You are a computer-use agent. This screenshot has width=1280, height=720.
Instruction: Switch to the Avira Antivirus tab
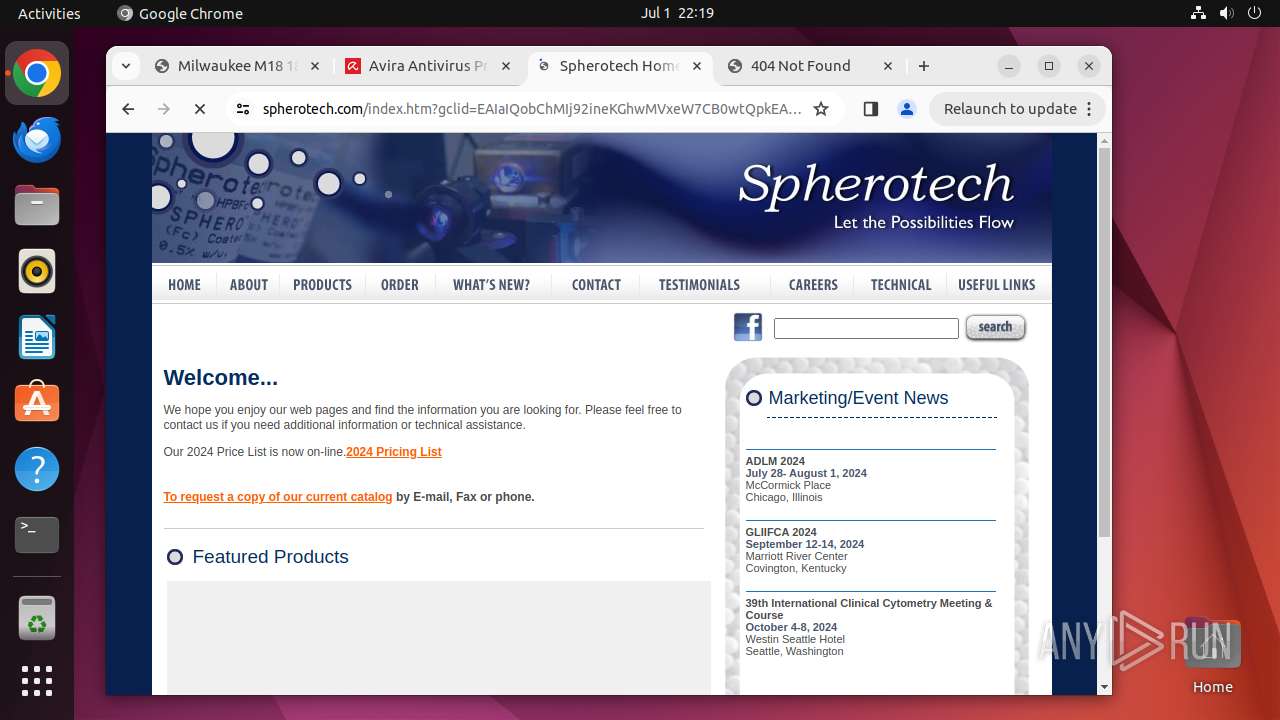(428, 66)
